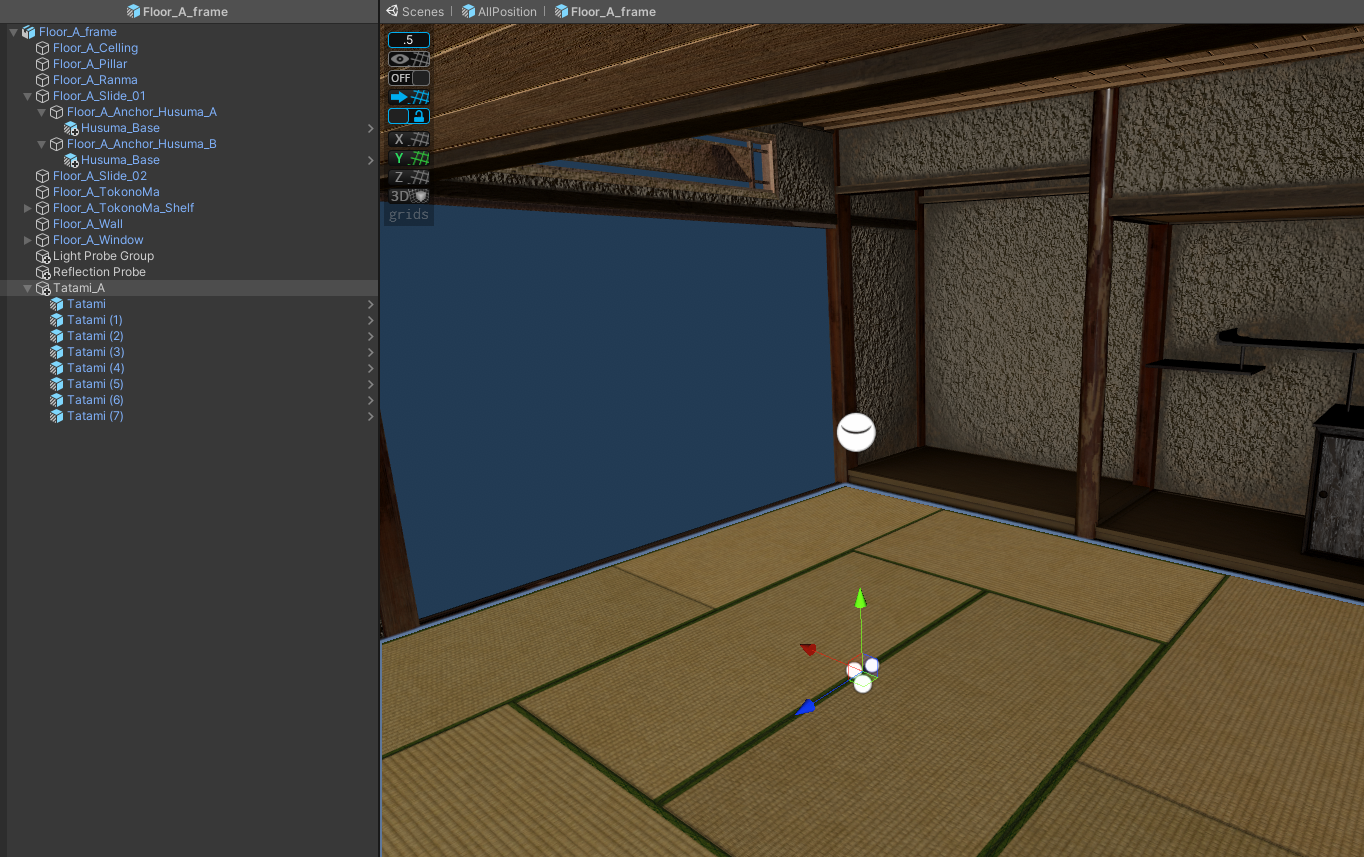This screenshot has width=1364, height=857.
Task: Collapse the Tatami_A node
Action: (27, 288)
